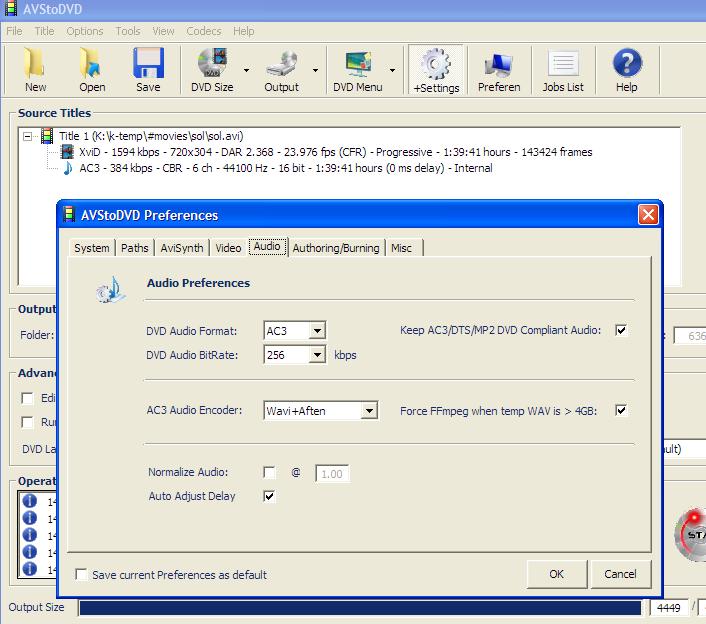Confirm preferences with the OK button
Viewport: 706px width, 624px height.
[x=557, y=574]
